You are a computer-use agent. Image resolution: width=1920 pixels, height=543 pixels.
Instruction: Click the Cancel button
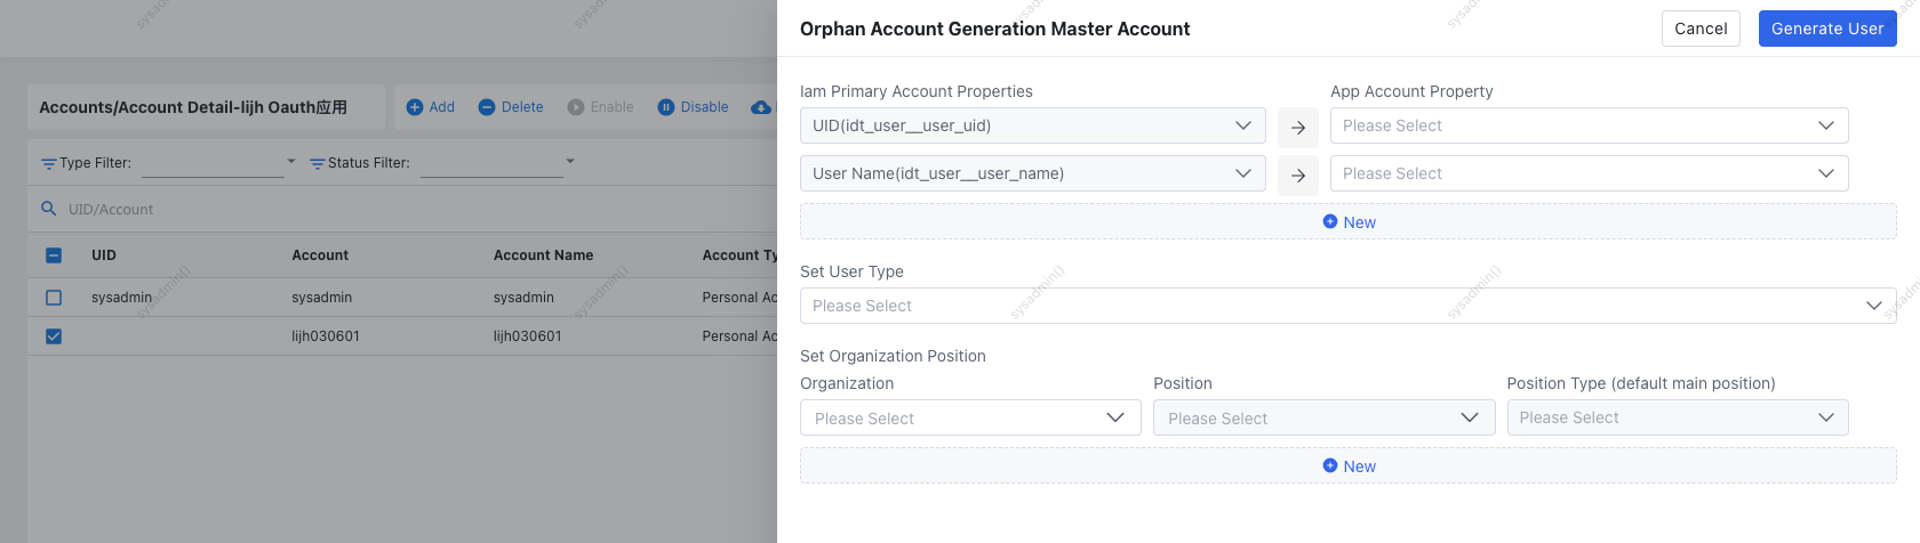tap(1700, 29)
